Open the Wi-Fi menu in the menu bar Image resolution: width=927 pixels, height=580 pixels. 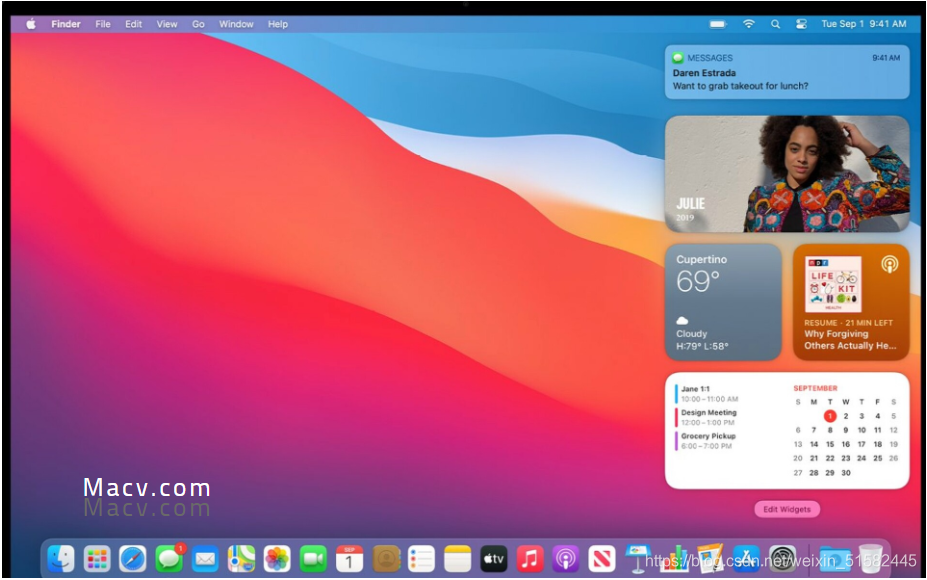coord(748,24)
